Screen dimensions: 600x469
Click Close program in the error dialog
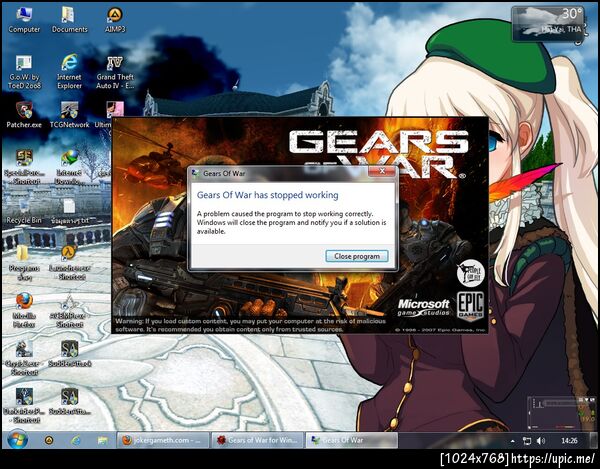pyautogui.click(x=357, y=256)
